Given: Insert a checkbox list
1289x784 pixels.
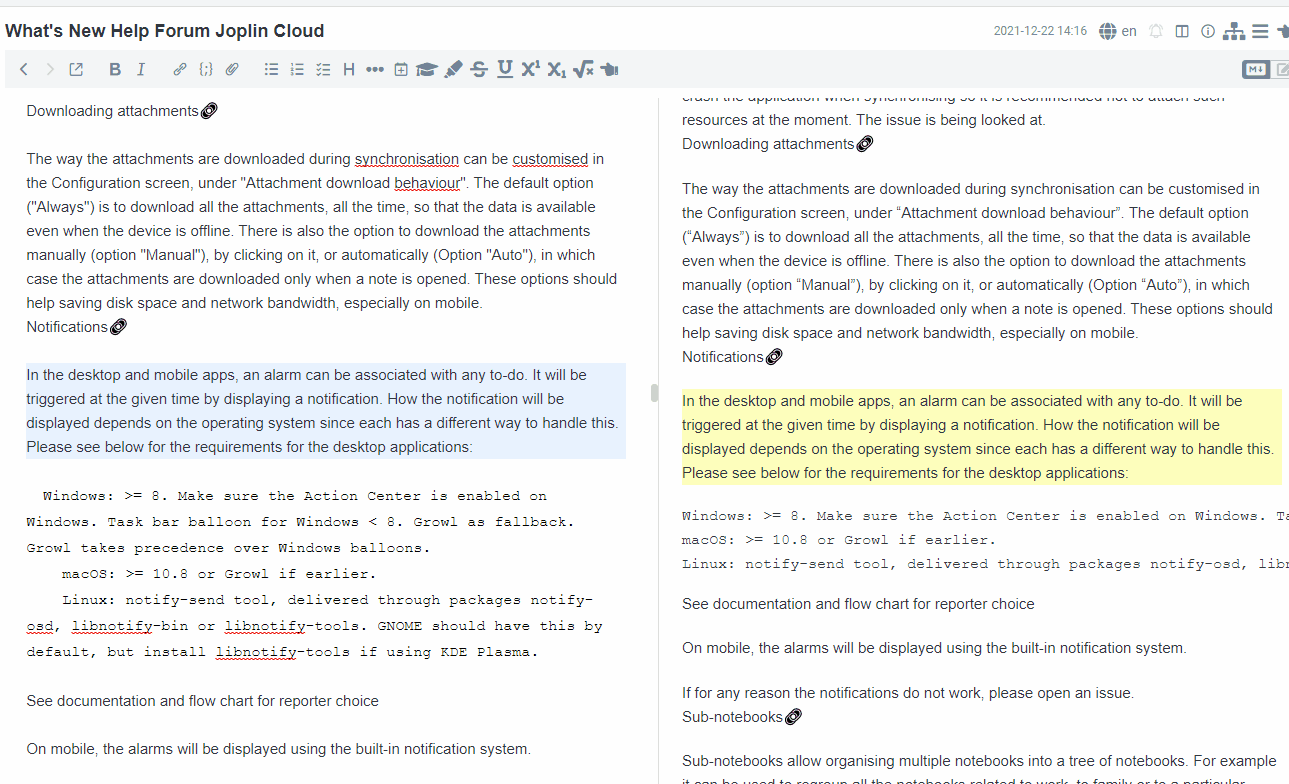Looking at the screenshot, I should 323,69.
